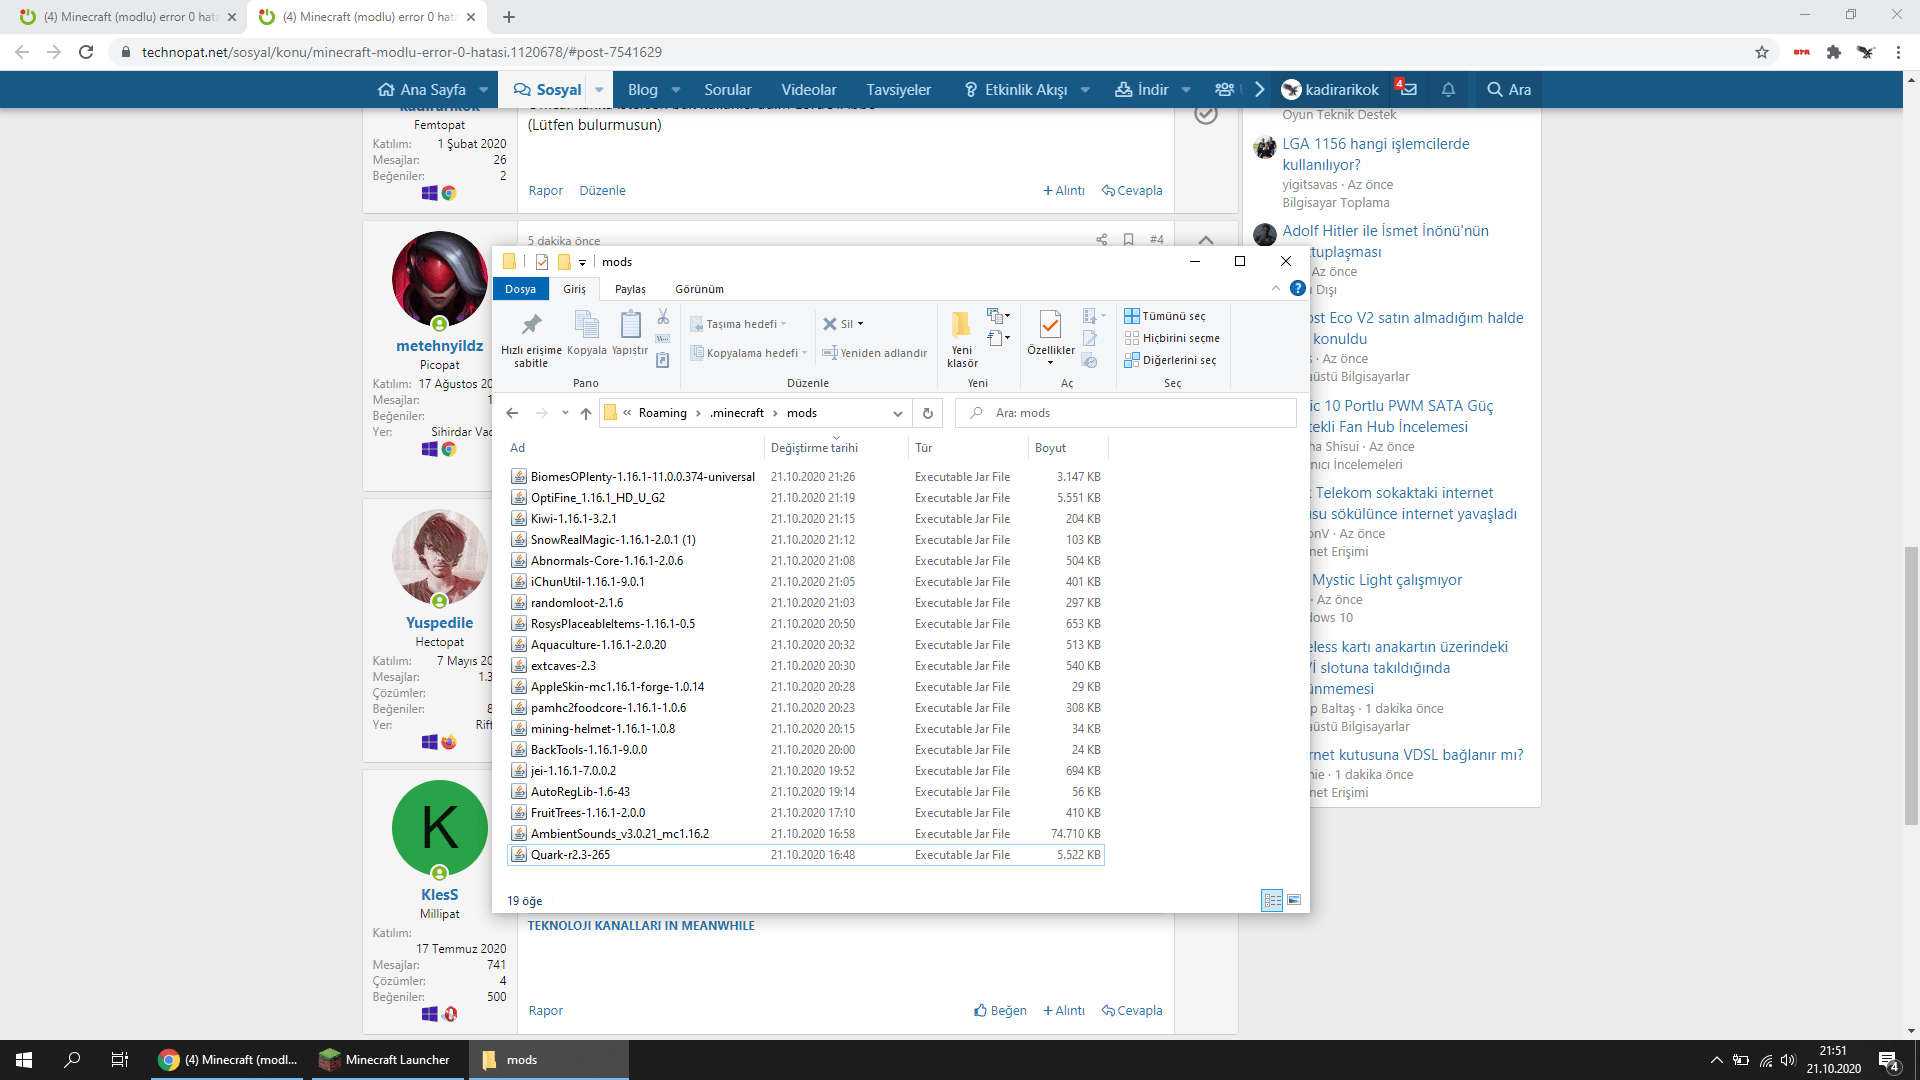Click Özellikler checkmark icon in ribbon

1050,325
